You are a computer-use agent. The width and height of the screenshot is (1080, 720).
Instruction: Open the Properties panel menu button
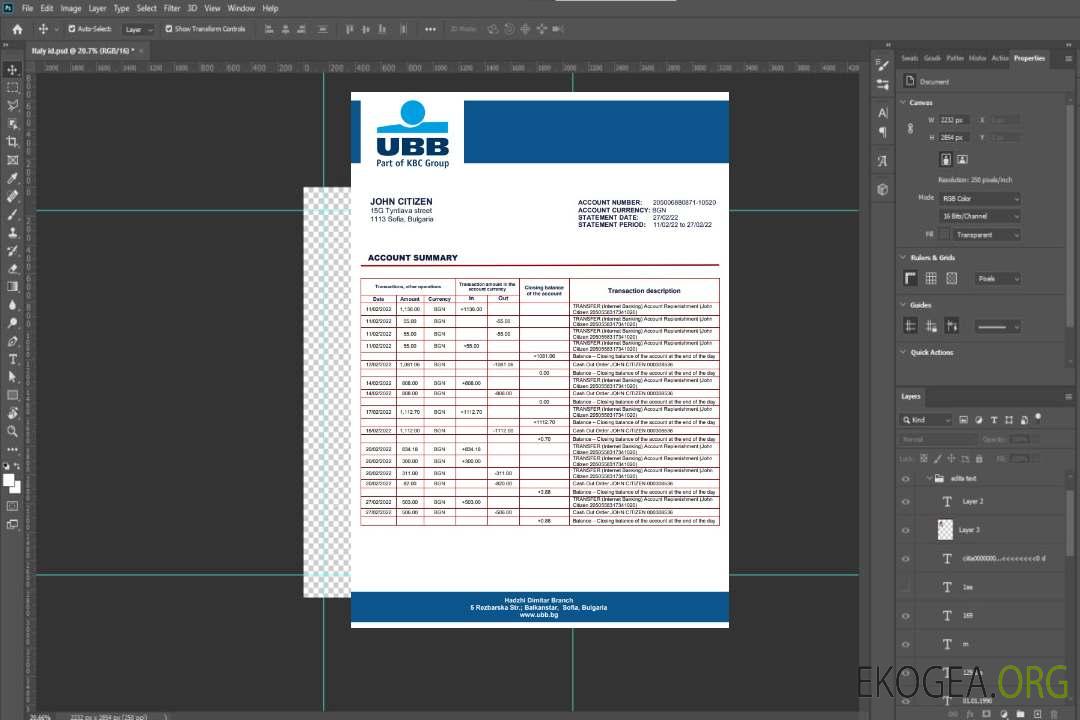(x=1068, y=59)
